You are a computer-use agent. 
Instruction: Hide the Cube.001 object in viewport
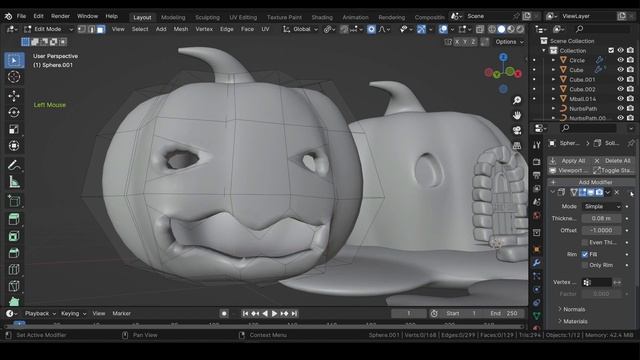pyautogui.click(x=620, y=80)
